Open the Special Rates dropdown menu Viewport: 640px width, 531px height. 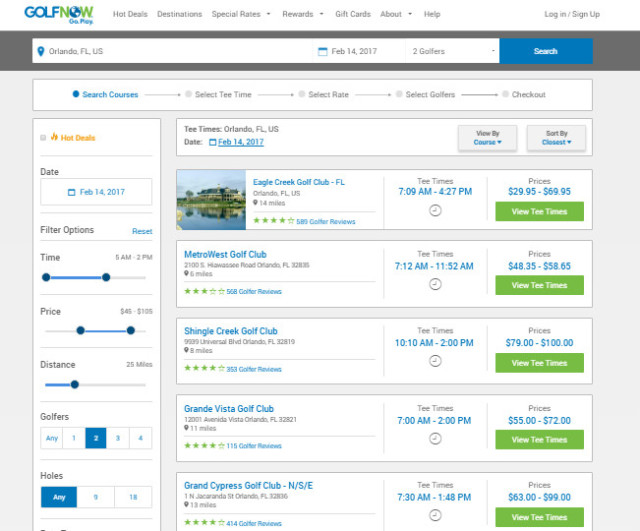pyautogui.click(x=241, y=14)
